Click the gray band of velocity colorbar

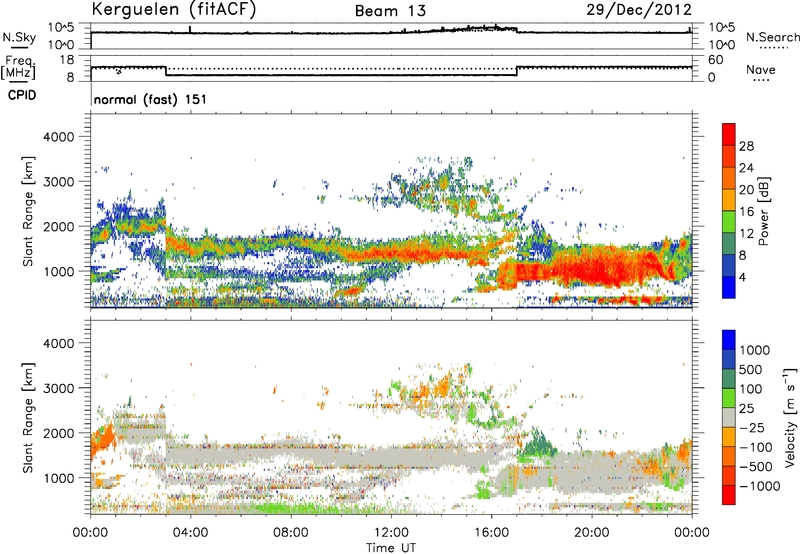pyautogui.click(x=729, y=417)
